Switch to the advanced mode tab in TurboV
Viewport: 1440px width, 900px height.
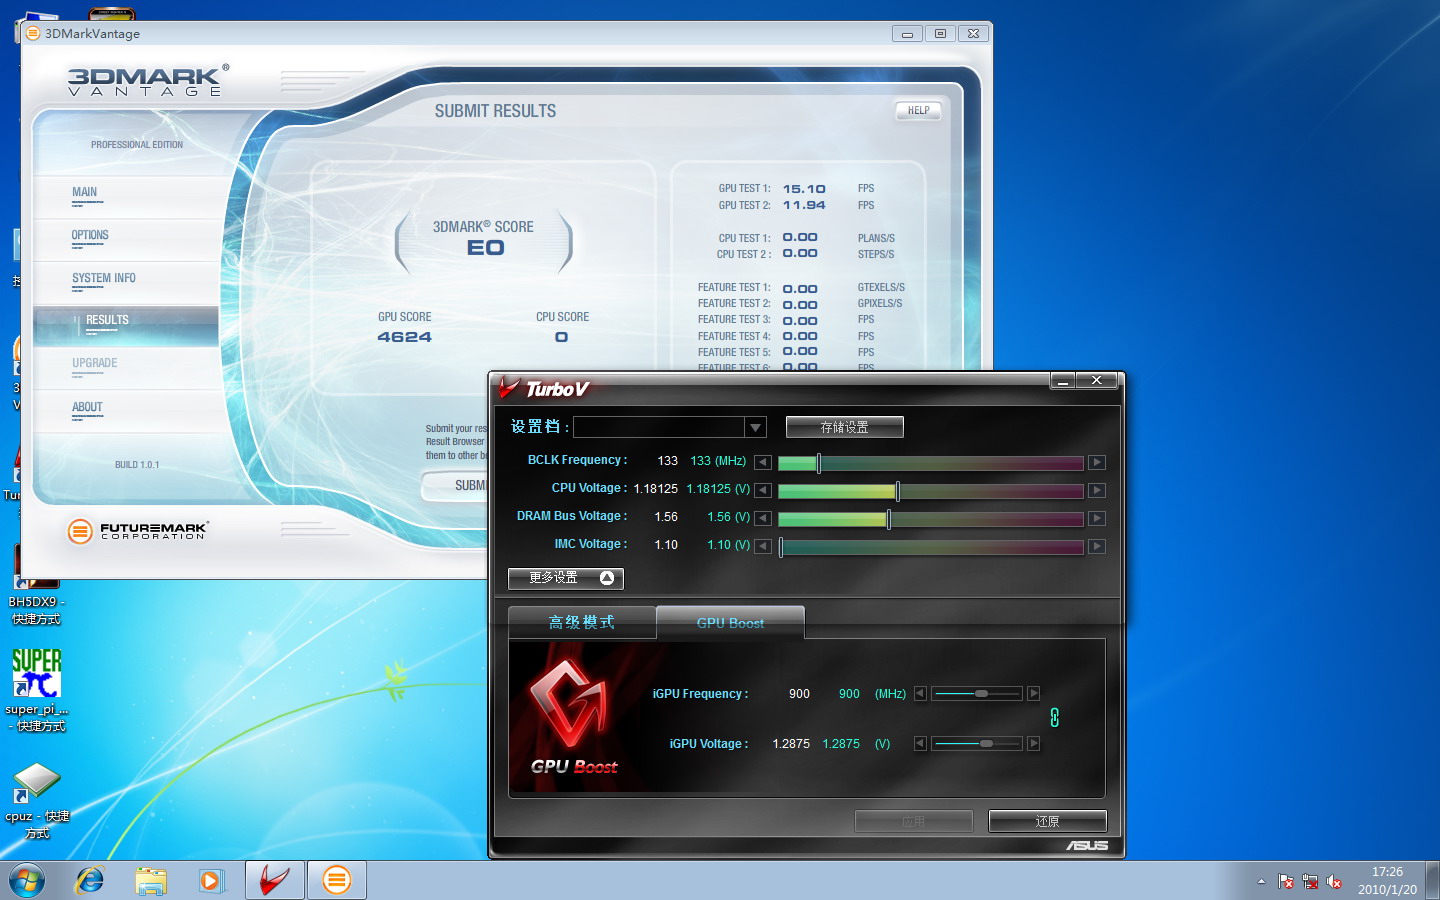[581, 622]
